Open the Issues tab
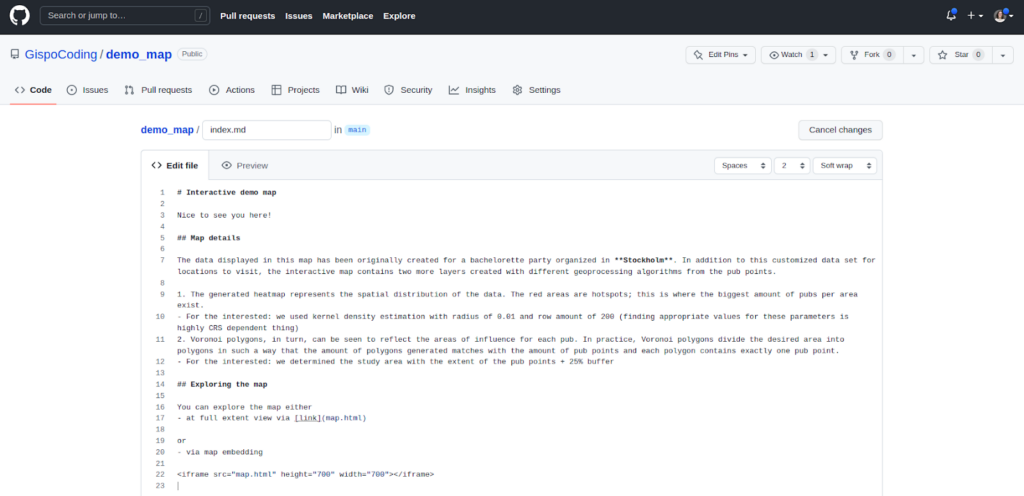The image size is (1024, 496). coord(87,90)
